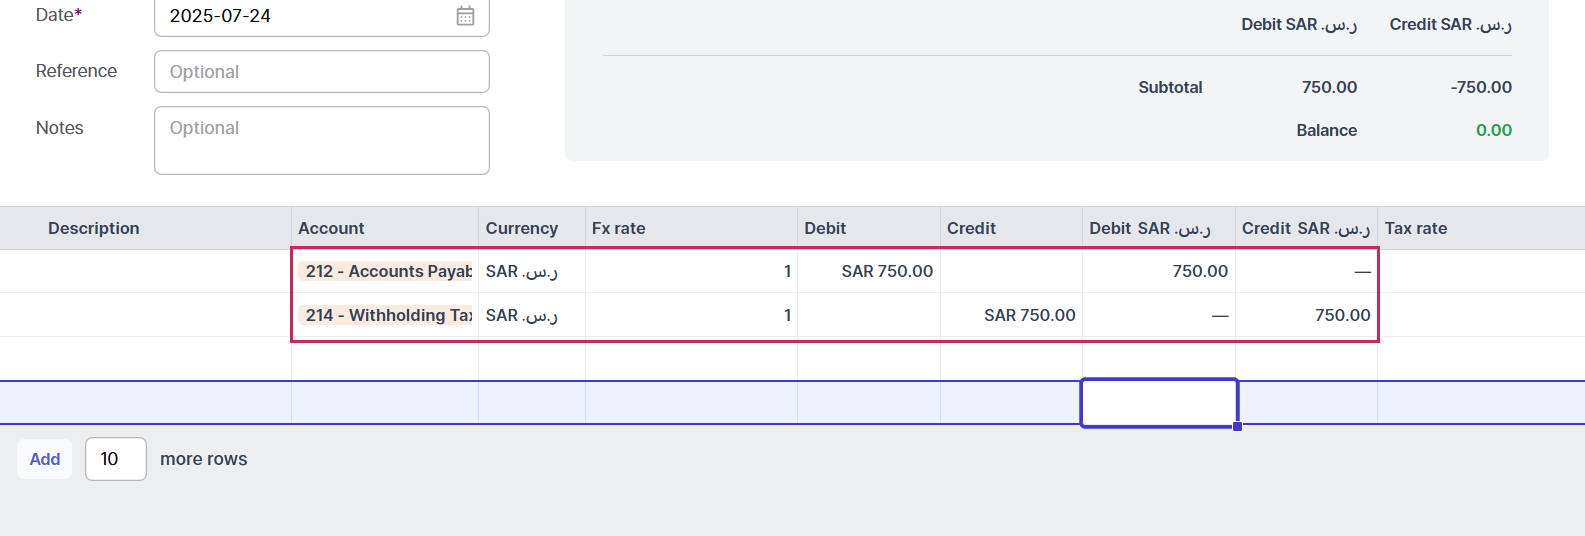Click into the Notes text area
The image size is (1585, 536).
[x=321, y=141]
